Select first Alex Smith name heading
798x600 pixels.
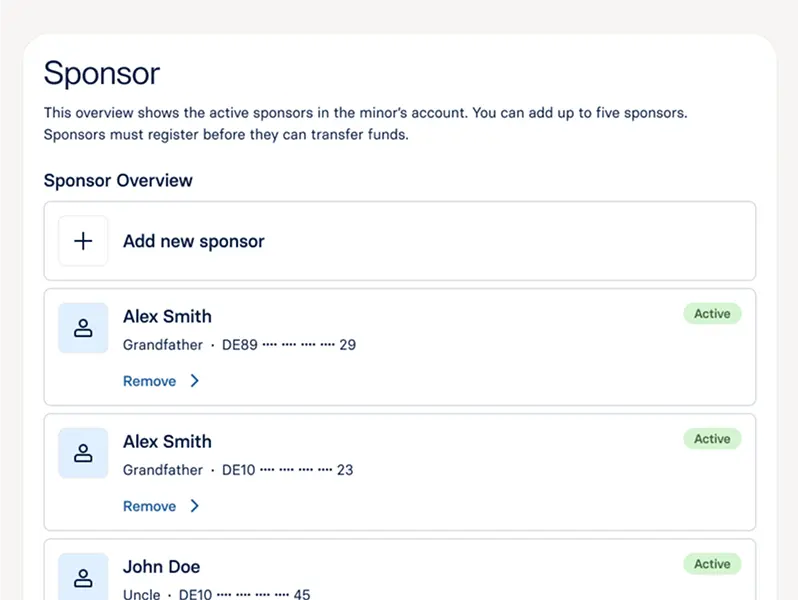pyautogui.click(x=167, y=316)
